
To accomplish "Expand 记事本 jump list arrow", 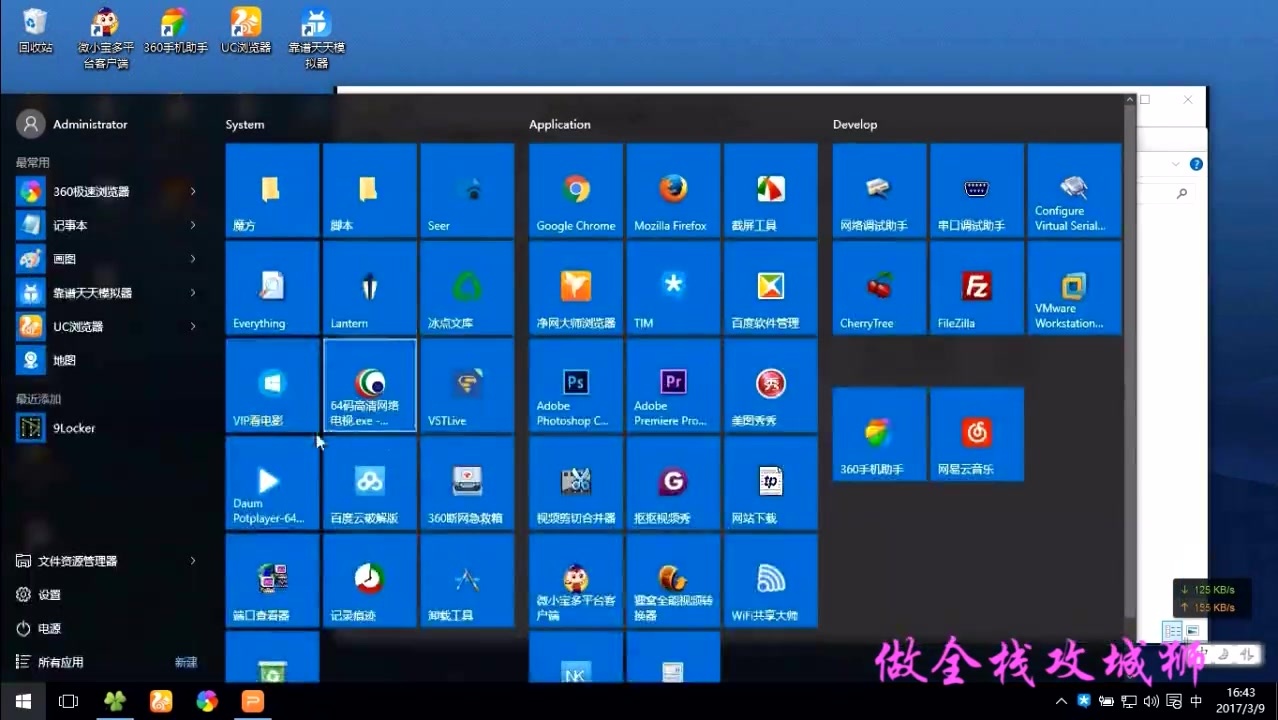I will coord(193,225).
